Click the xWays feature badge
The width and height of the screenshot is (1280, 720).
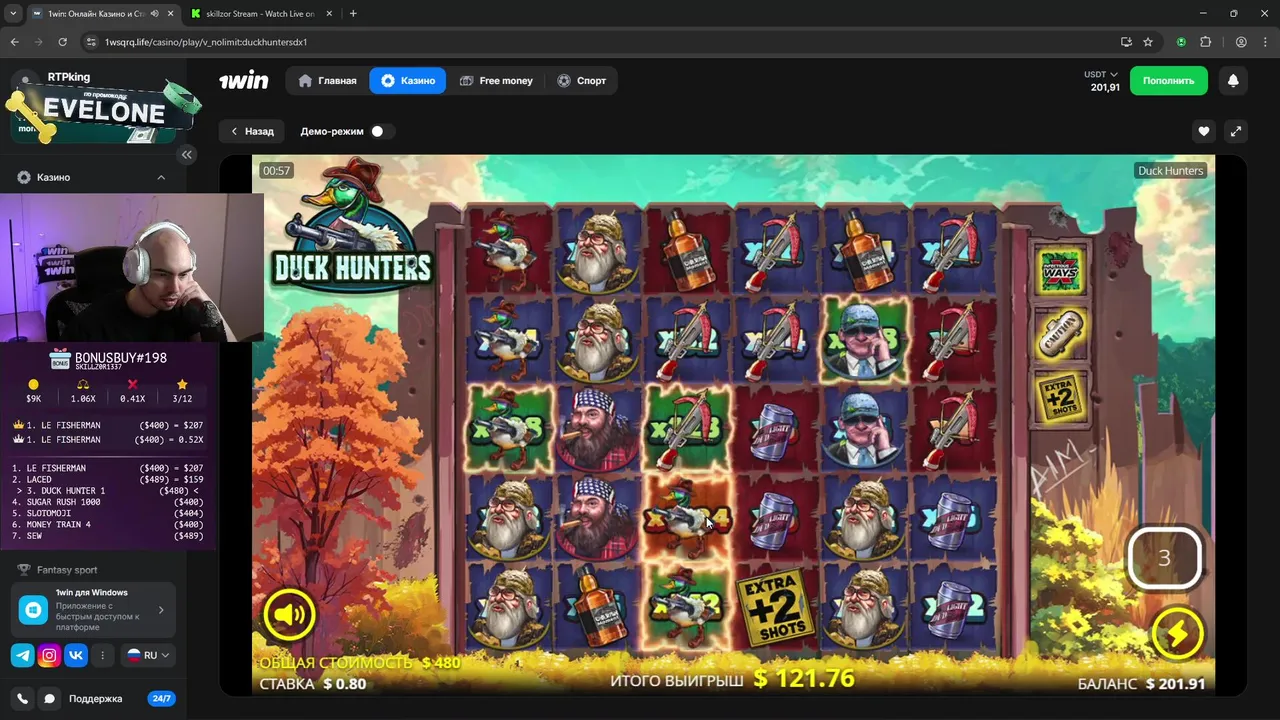(x=1059, y=270)
